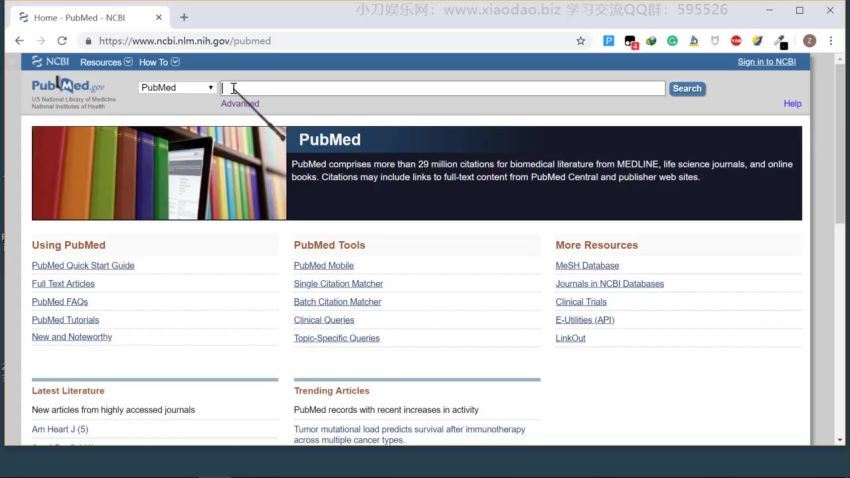Image resolution: width=850 pixels, height=478 pixels.
Task: Click the page vertical scrollbar thumb
Action: (840, 144)
